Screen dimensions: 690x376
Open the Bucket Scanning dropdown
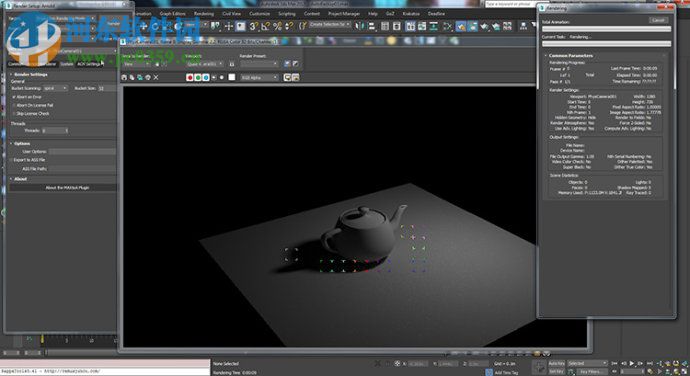55,88
